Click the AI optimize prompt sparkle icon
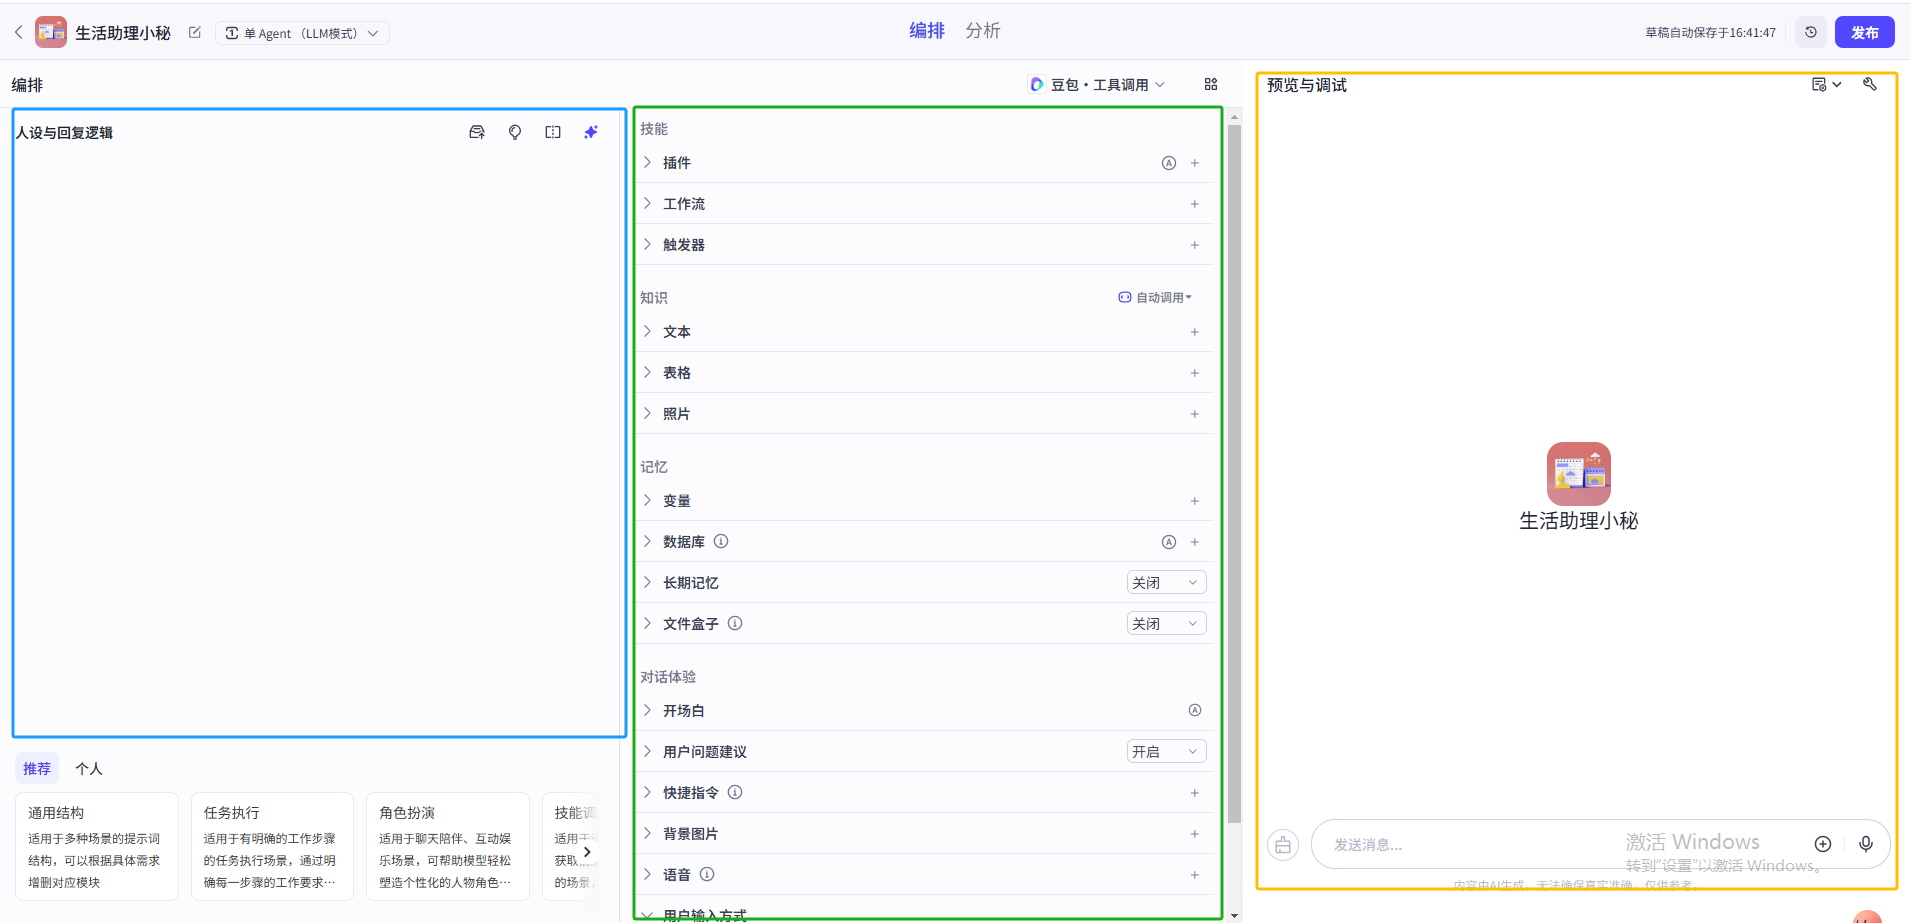This screenshot has height=923, width=1910. pyautogui.click(x=591, y=132)
